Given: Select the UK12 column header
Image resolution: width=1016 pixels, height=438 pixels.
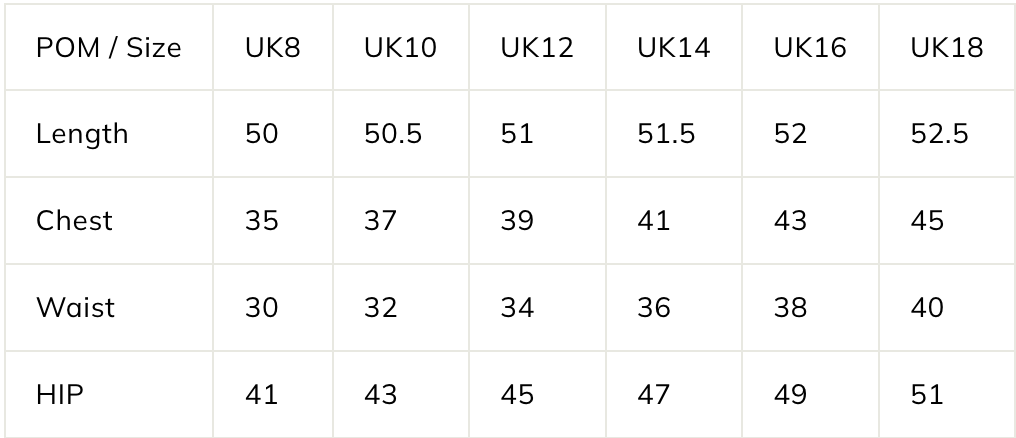Looking at the screenshot, I should point(537,47).
